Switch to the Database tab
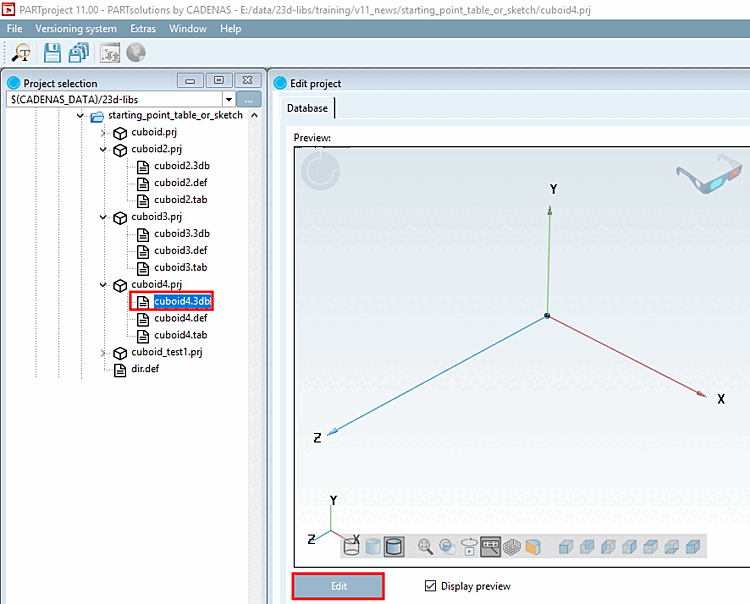 (307, 108)
